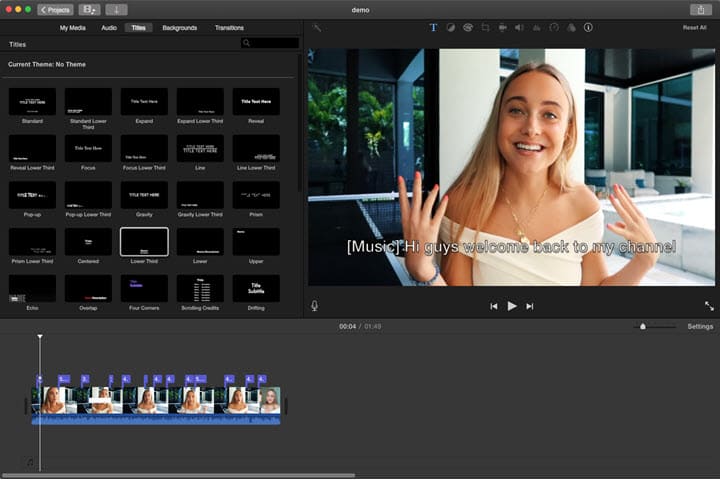Start voiceover recording with microphone icon
This screenshot has width=720, height=480.
(315, 306)
